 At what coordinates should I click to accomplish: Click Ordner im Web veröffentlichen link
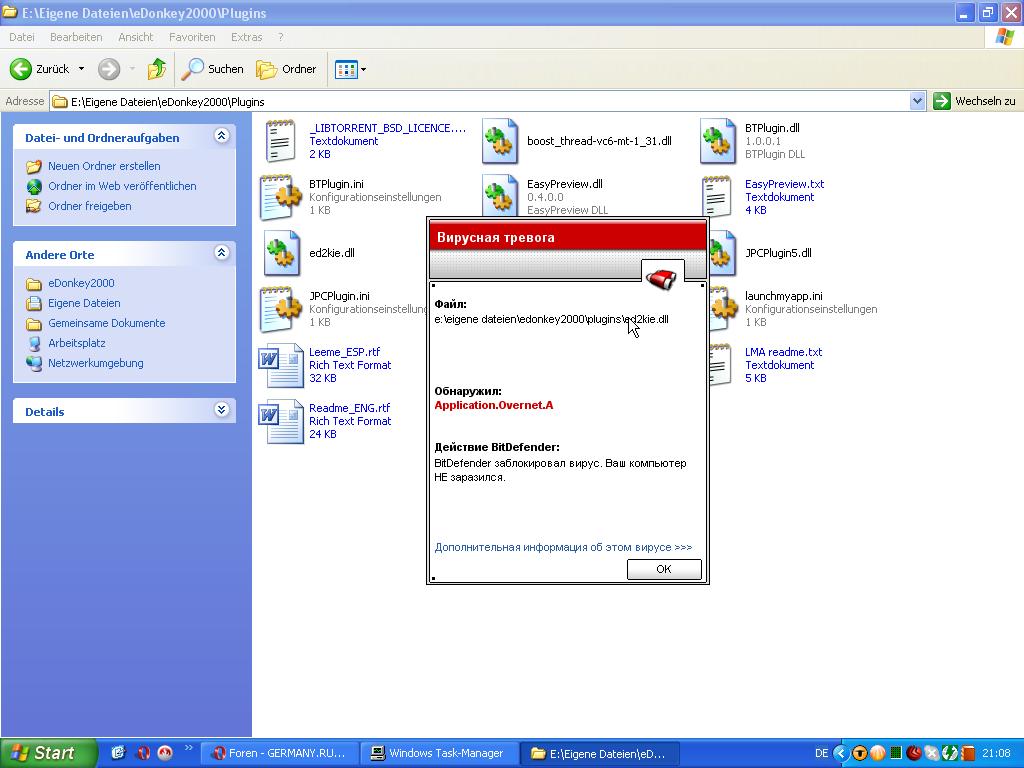[122, 186]
